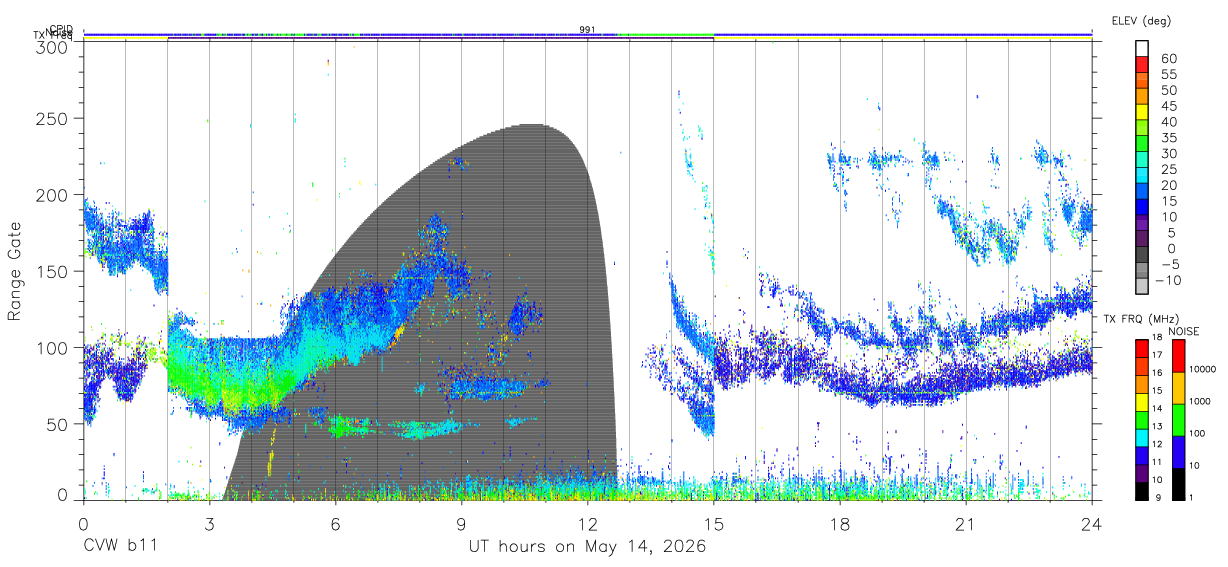Click the white top swatch of ELEV bar
The width and height of the screenshot is (1228, 567).
tap(1142, 49)
